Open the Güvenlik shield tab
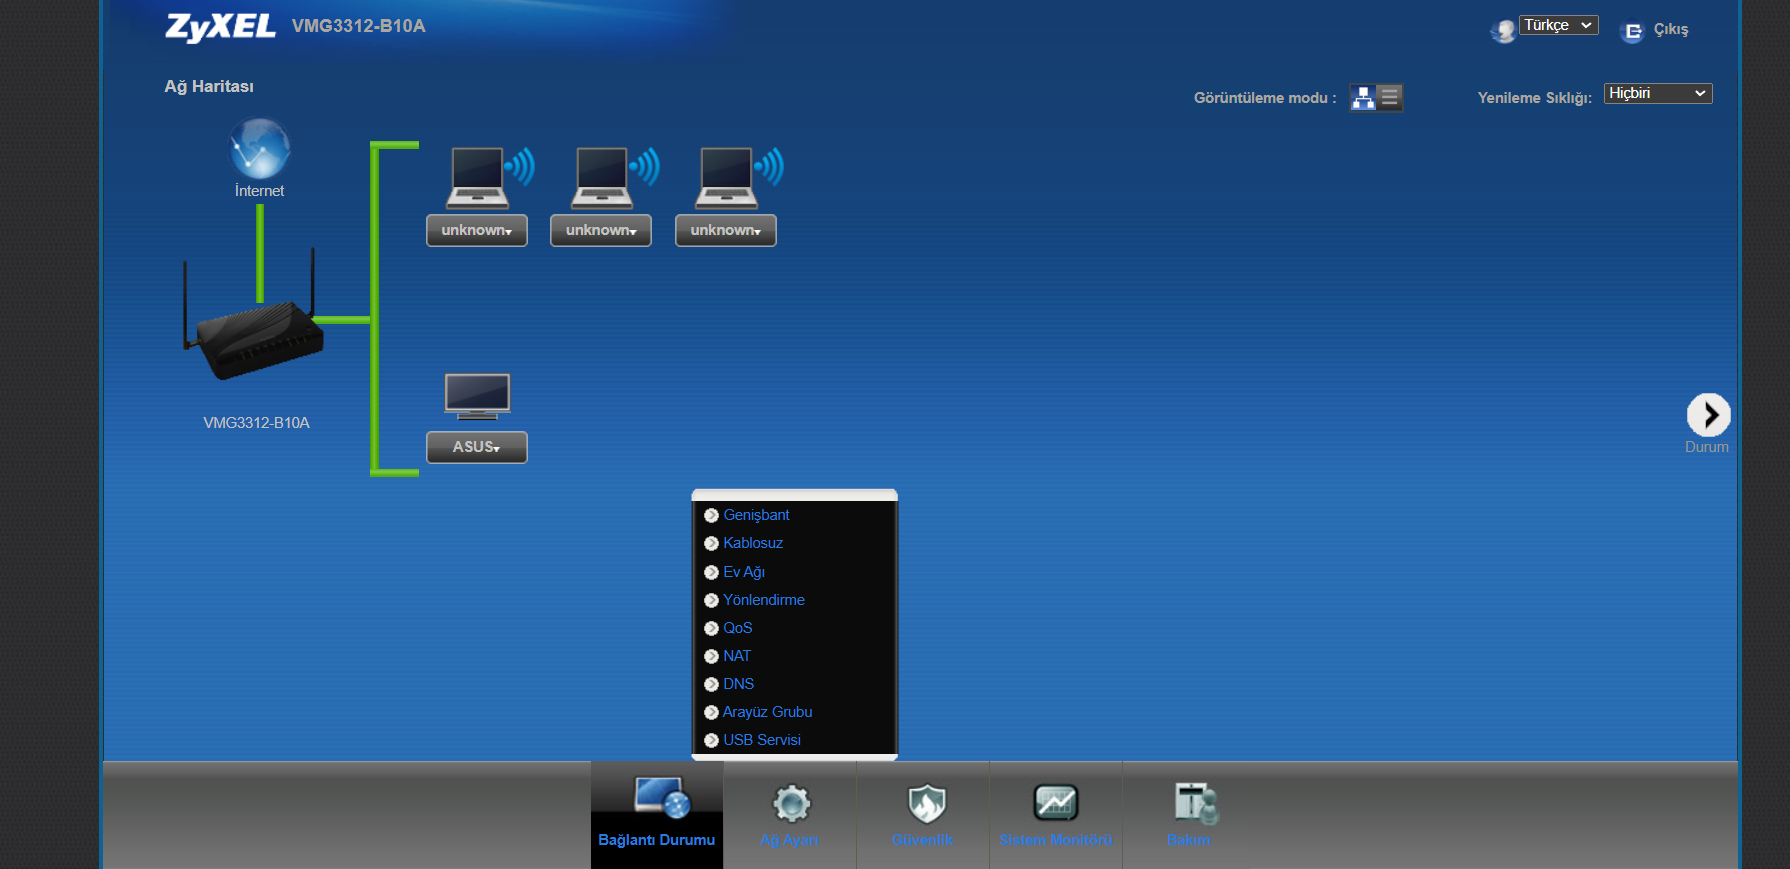Screen dimensions: 1790x869 923,815
